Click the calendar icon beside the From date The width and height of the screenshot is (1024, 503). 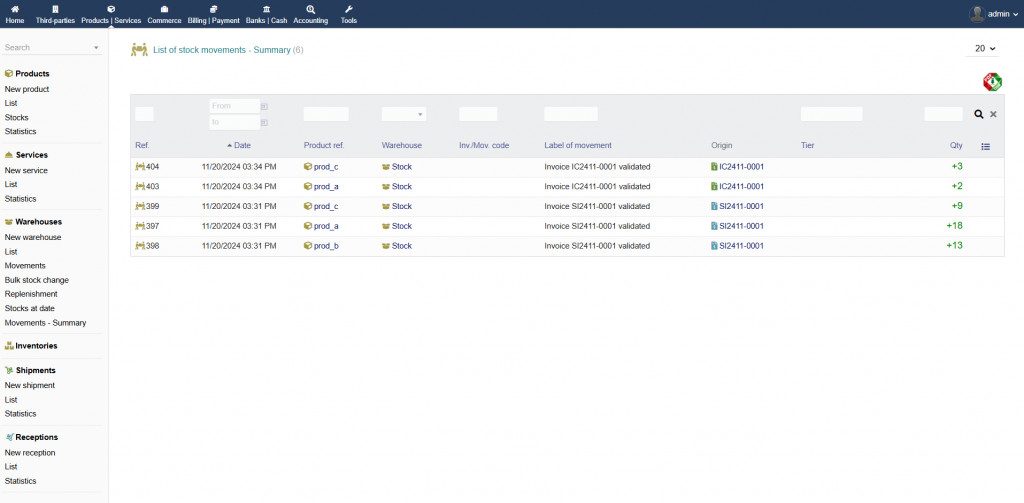click(264, 106)
